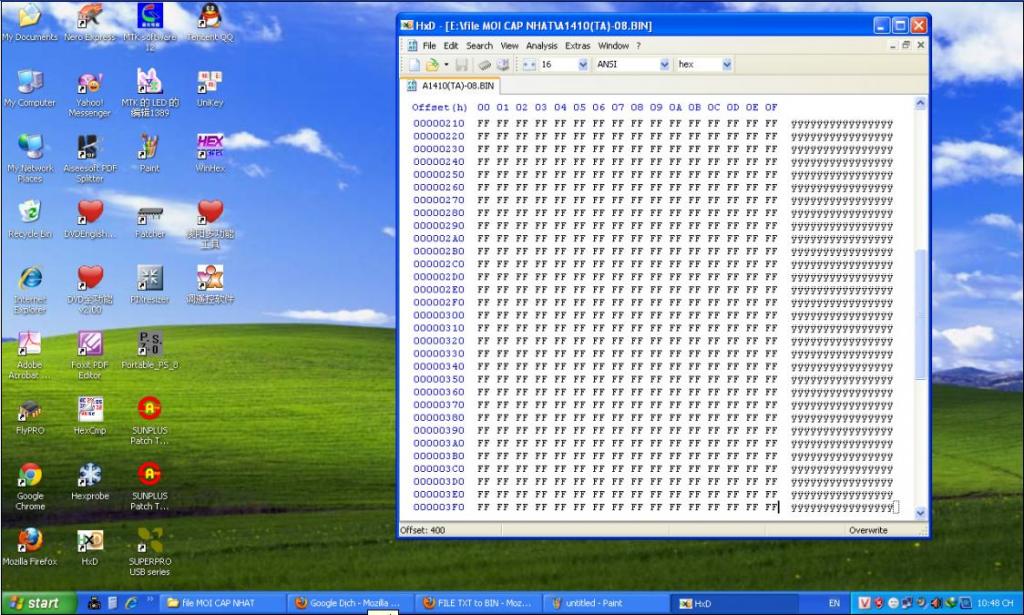This screenshot has width=1024, height=615.
Task: Click the scroll up arrow of hex view
Action: pyautogui.click(x=920, y=103)
